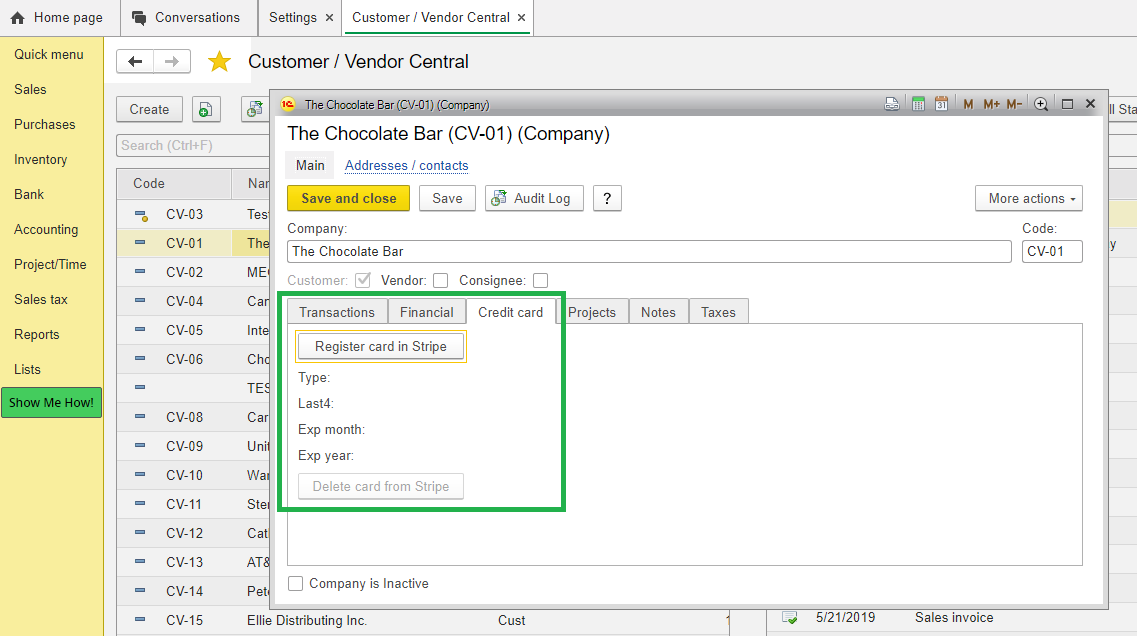Open the calendar icon in the dialog title bar
This screenshot has height=636, width=1137.
tap(941, 104)
